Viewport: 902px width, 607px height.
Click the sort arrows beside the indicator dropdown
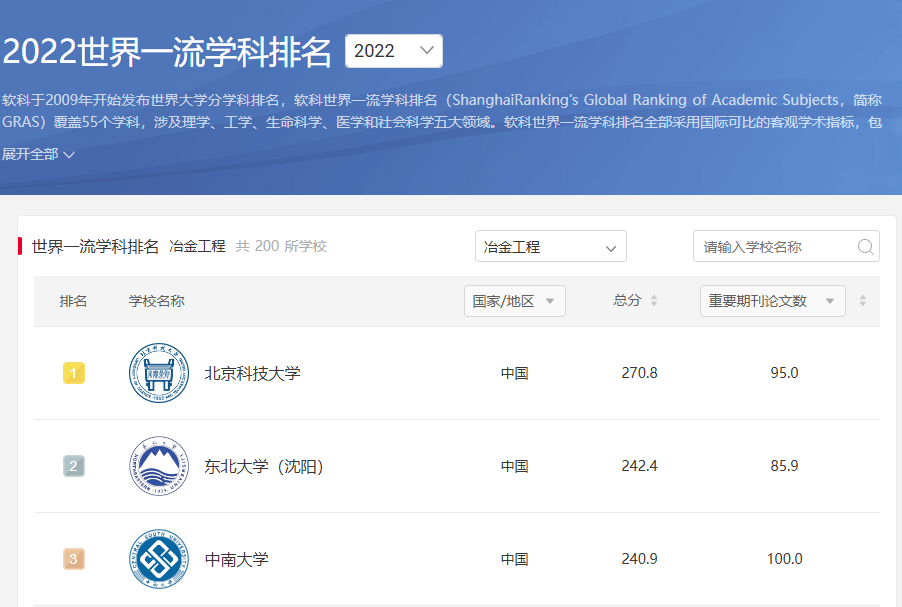click(x=863, y=300)
